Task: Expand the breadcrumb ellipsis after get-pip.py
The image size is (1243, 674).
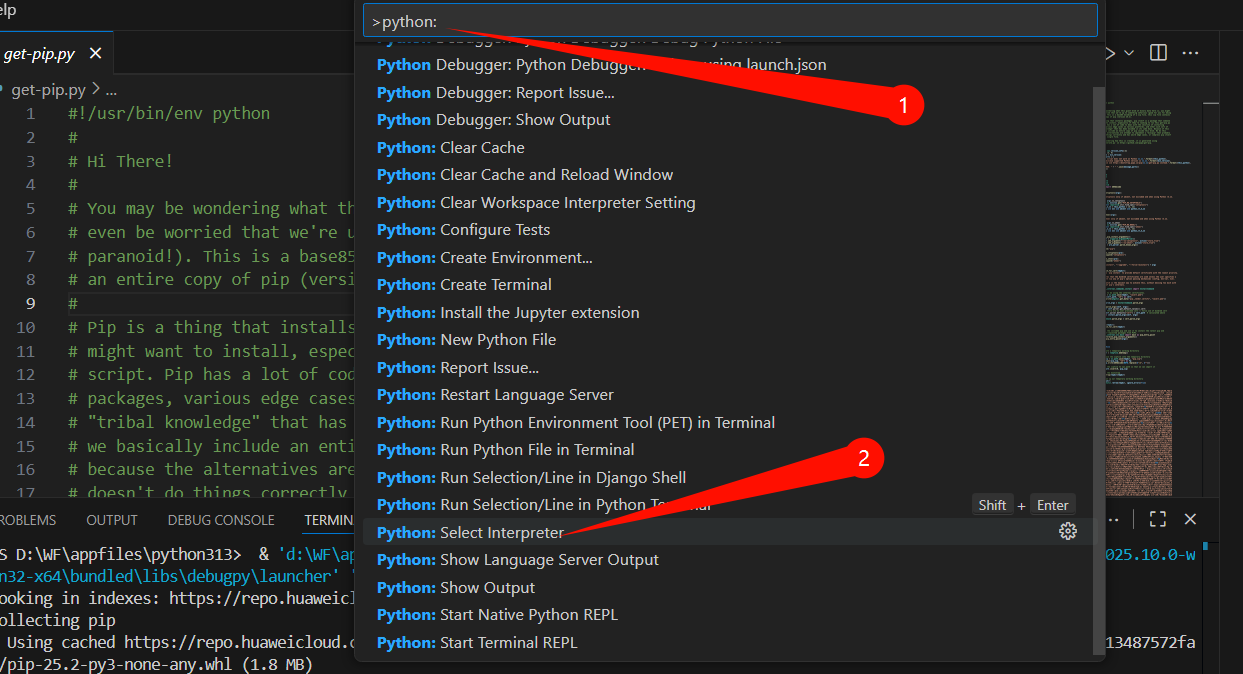Action: click(111, 90)
